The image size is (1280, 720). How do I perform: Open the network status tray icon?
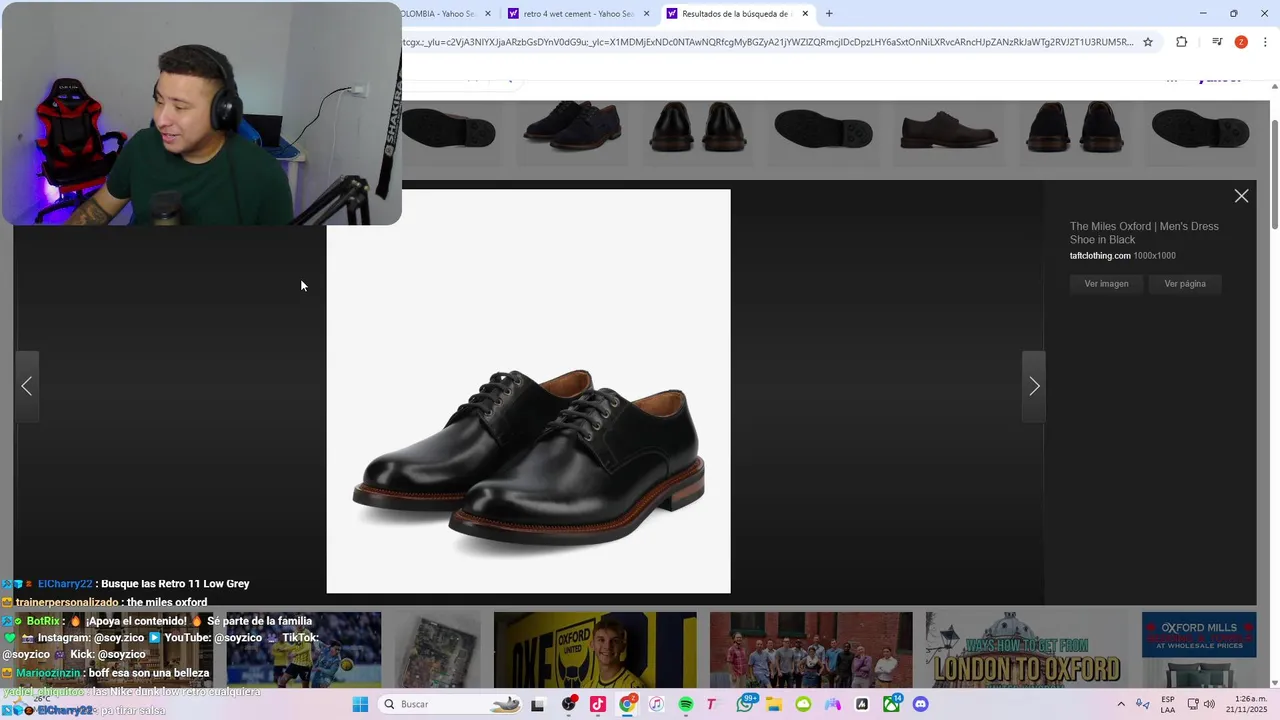pyautogui.click(x=1192, y=704)
